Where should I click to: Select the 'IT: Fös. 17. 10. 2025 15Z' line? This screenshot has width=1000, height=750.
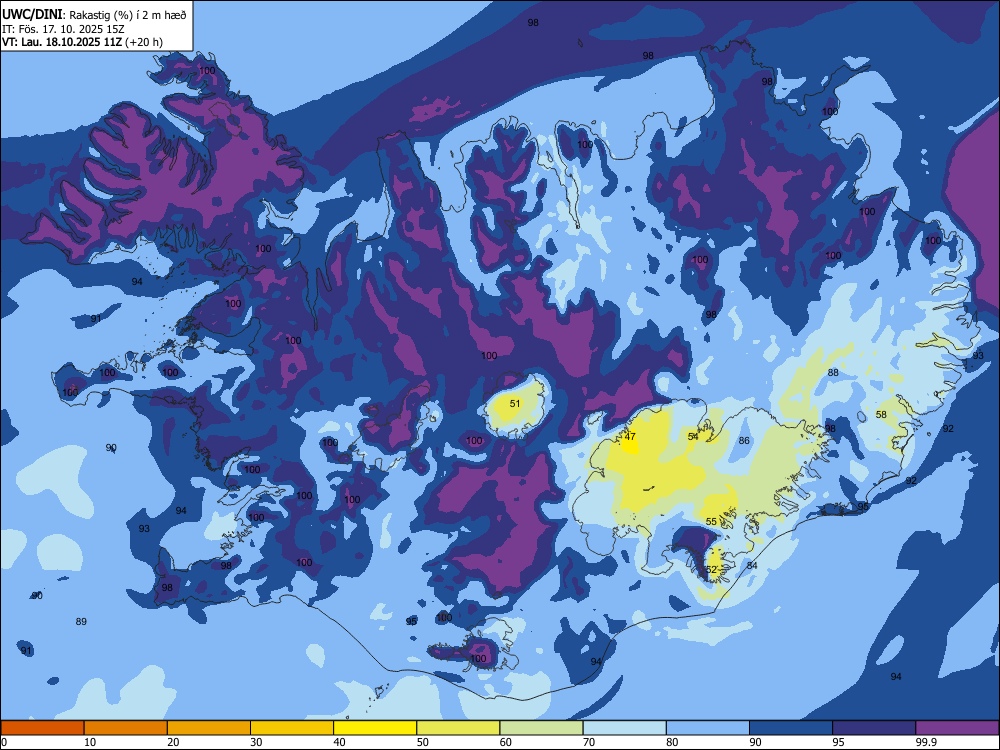point(63,29)
